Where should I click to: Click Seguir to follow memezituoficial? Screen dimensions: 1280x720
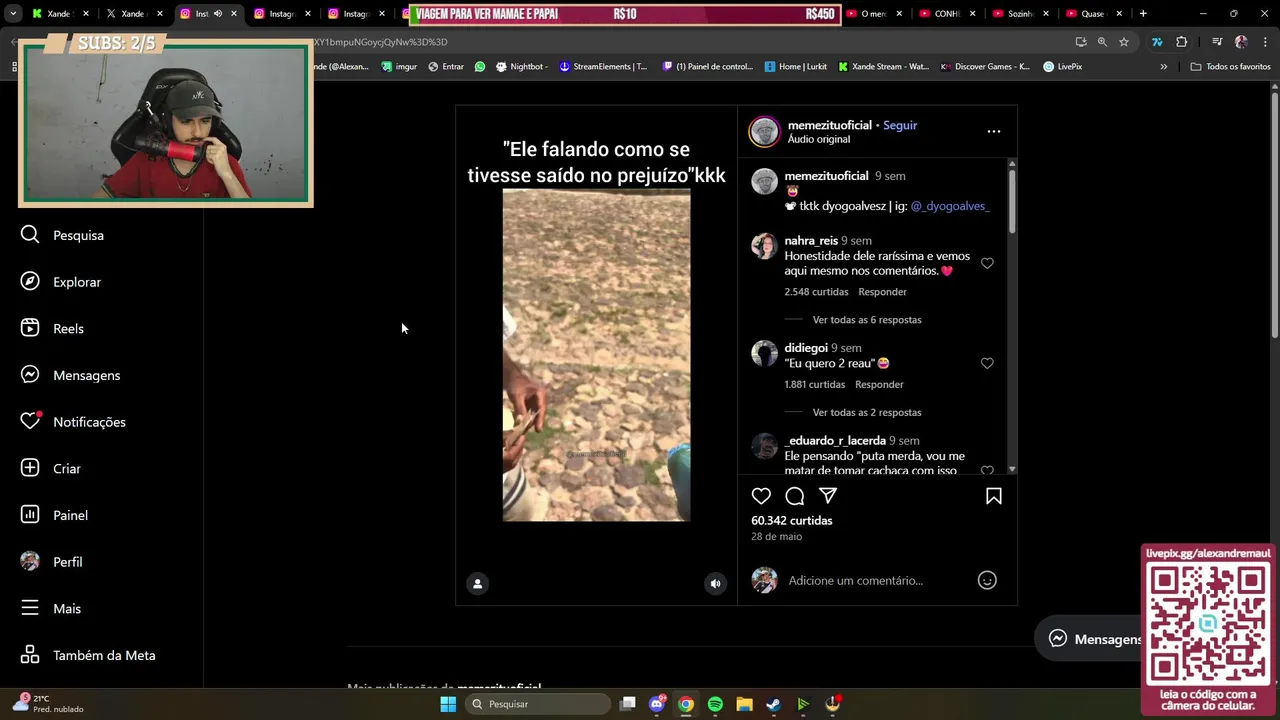900,125
